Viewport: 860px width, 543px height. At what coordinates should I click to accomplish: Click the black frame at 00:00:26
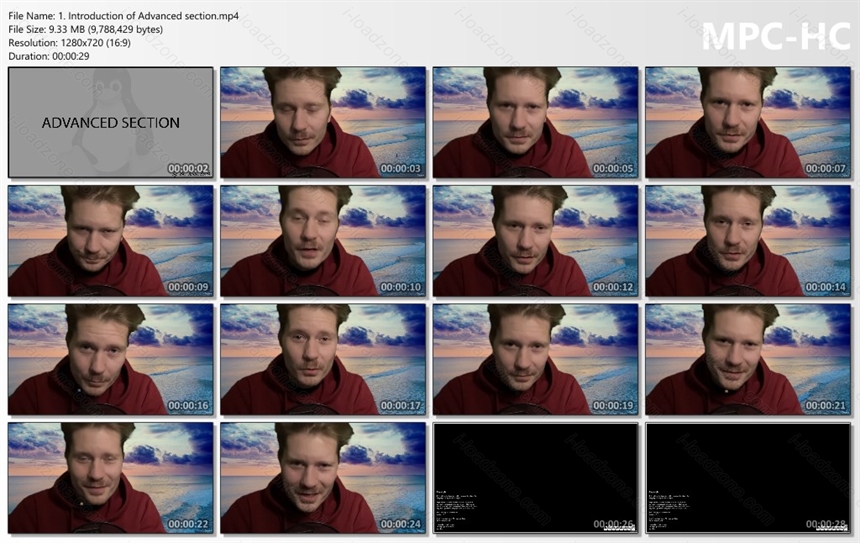(x=535, y=478)
